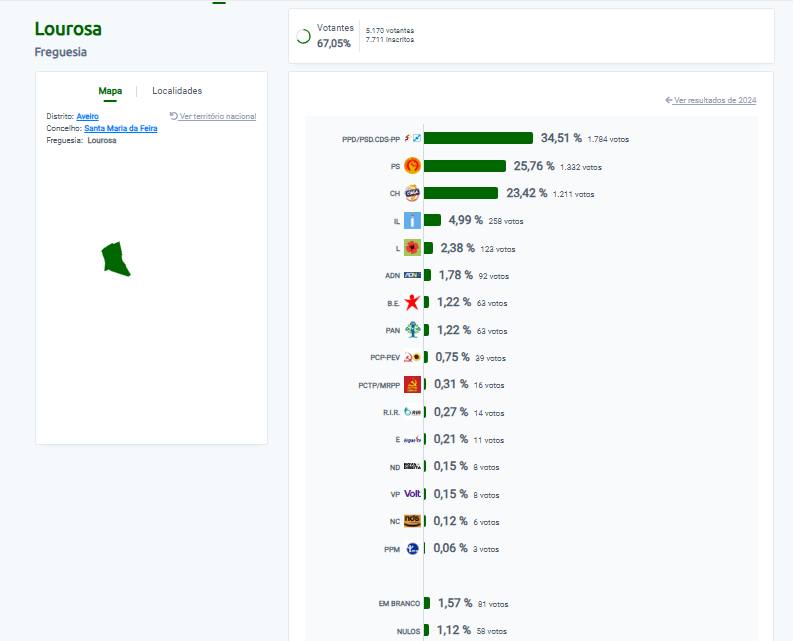Click Ver território nacional link
This screenshot has height=641, width=793.
click(218, 116)
